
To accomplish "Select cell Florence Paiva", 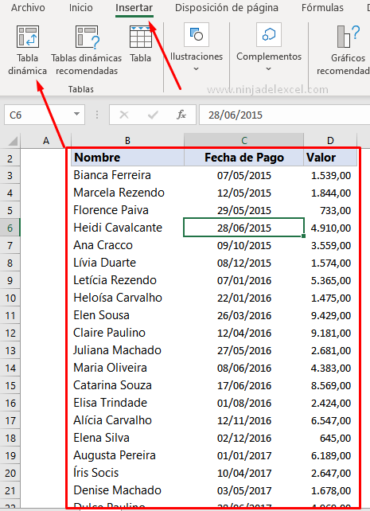I will [x=128, y=210].
